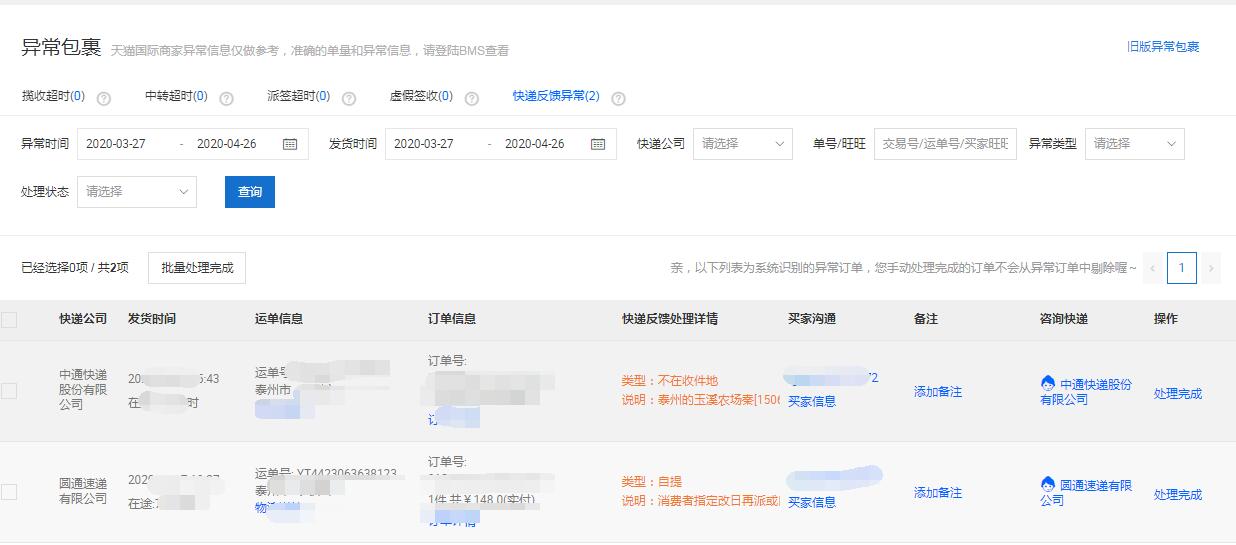Open 买家信息 in 中通快递 row
1236x545 pixels.
click(x=812, y=402)
